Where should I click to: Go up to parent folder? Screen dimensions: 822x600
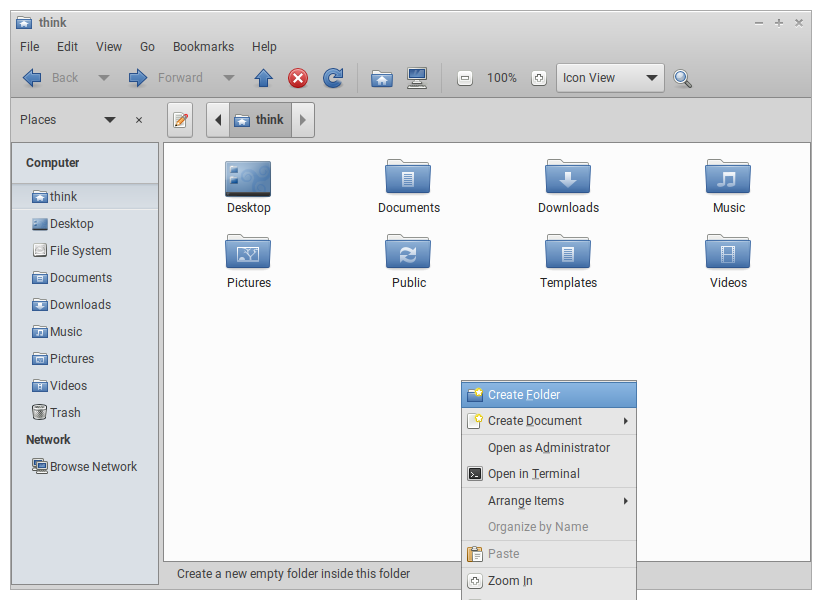pos(264,78)
